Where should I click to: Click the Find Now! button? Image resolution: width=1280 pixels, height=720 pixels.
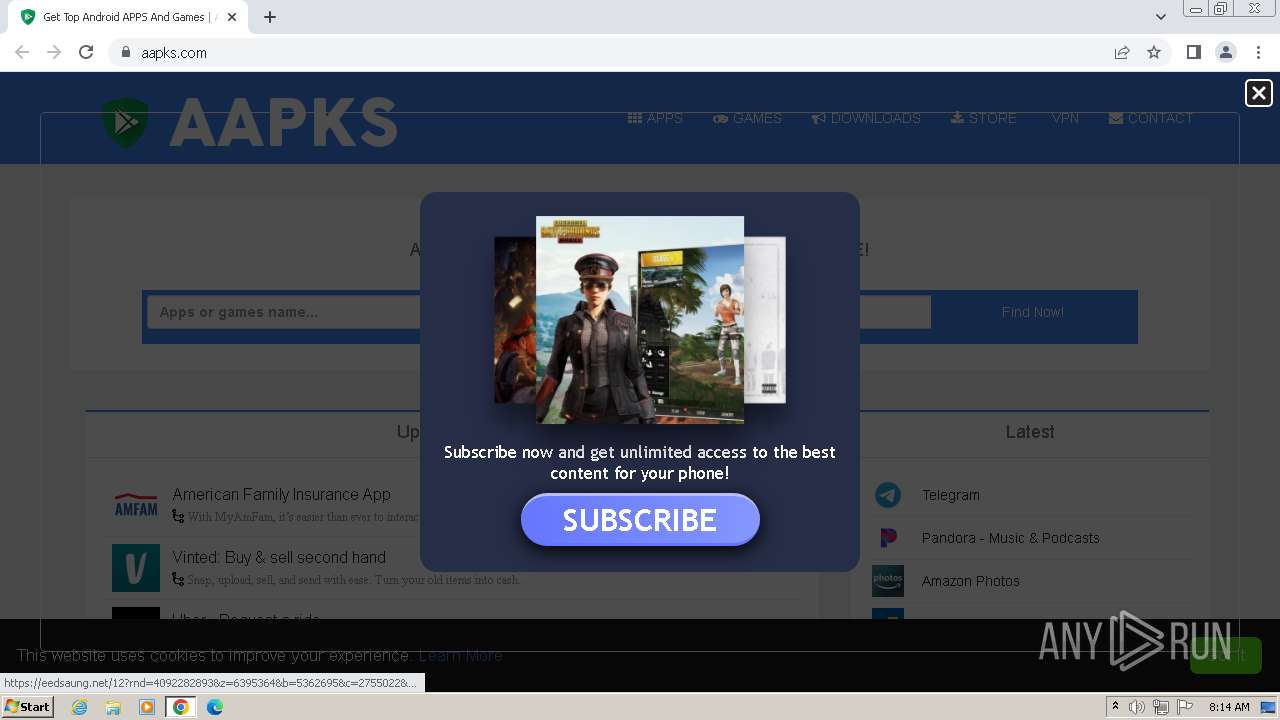(1033, 312)
